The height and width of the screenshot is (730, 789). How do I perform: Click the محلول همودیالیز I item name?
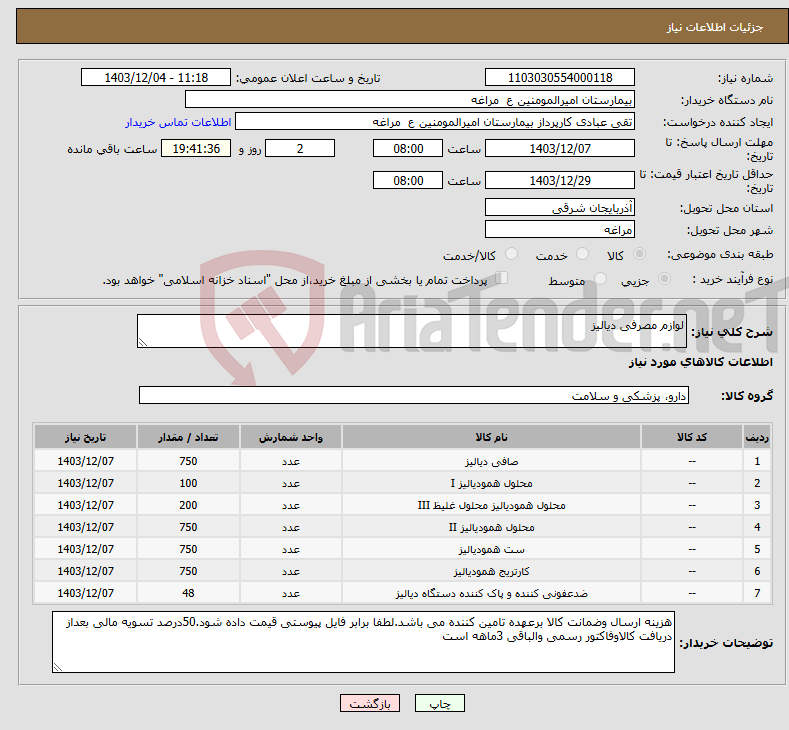click(x=491, y=483)
